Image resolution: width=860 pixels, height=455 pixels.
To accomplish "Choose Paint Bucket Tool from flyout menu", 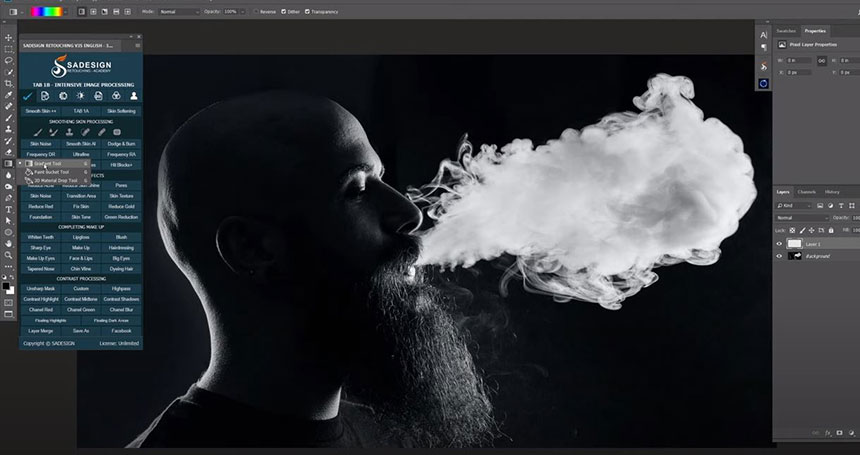I will click(x=53, y=172).
